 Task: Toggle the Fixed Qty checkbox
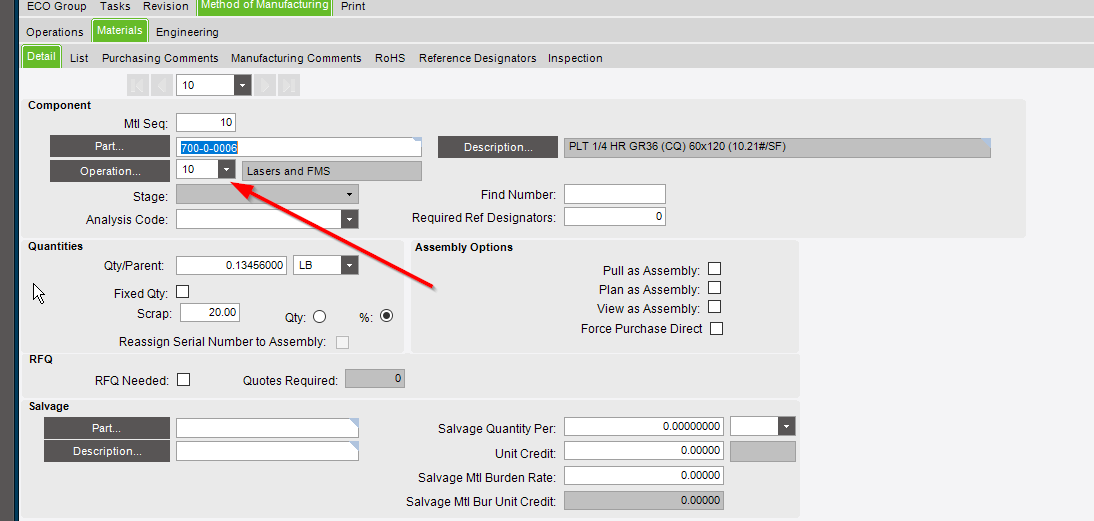coord(183,292)
